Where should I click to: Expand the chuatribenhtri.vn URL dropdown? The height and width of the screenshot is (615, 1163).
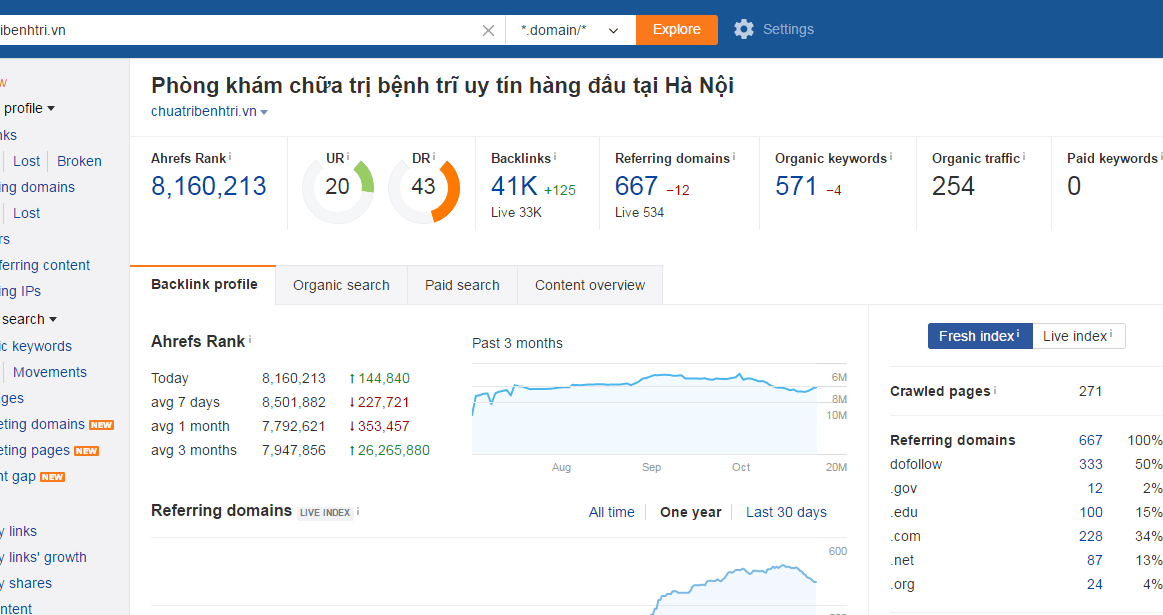coord(264,112)
